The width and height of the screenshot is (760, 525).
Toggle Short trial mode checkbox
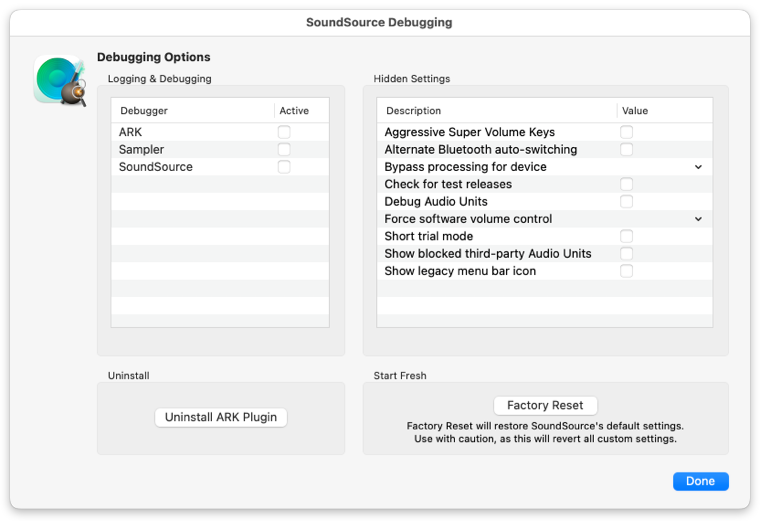click(626, 236)
